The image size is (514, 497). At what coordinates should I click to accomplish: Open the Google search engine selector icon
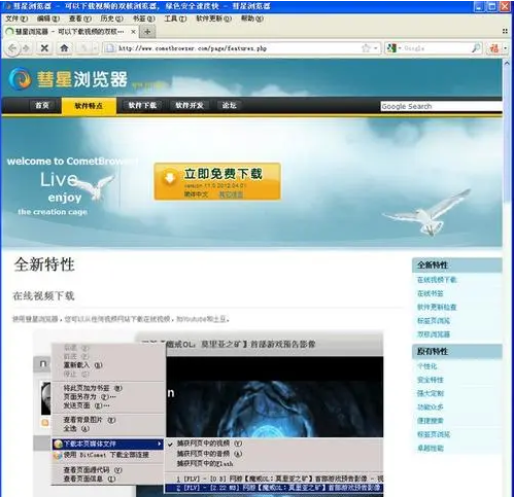[x=391, y=48]
